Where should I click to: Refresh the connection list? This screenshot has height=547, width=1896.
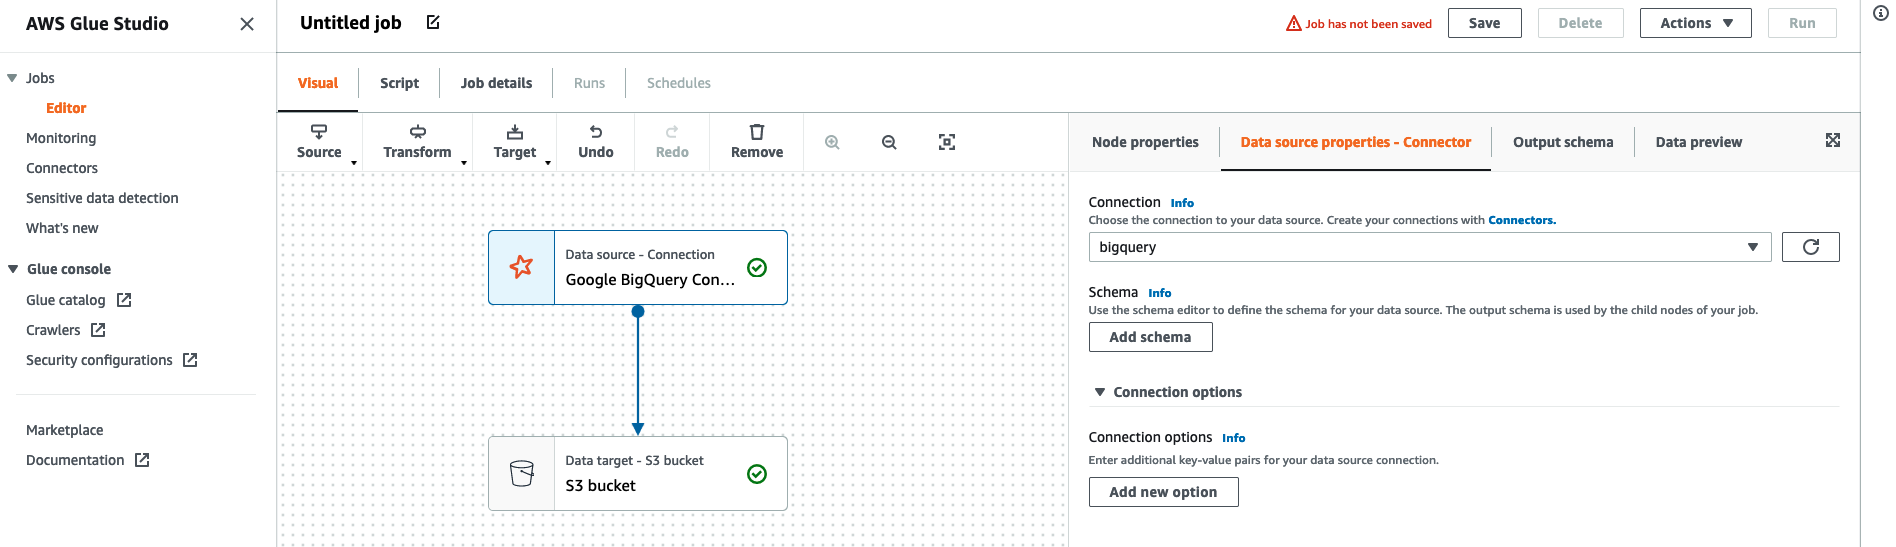pyautogui.click(x=1810, y=247)
